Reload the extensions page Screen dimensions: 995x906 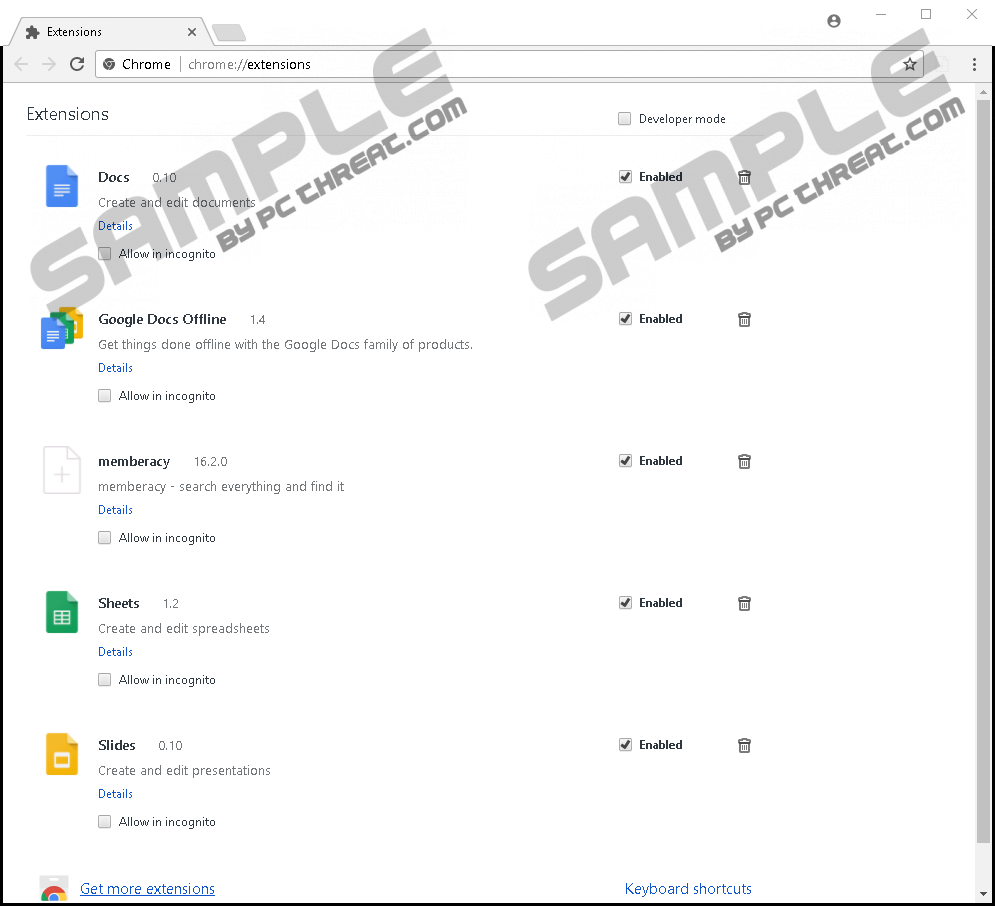click(x=77, y=64)
